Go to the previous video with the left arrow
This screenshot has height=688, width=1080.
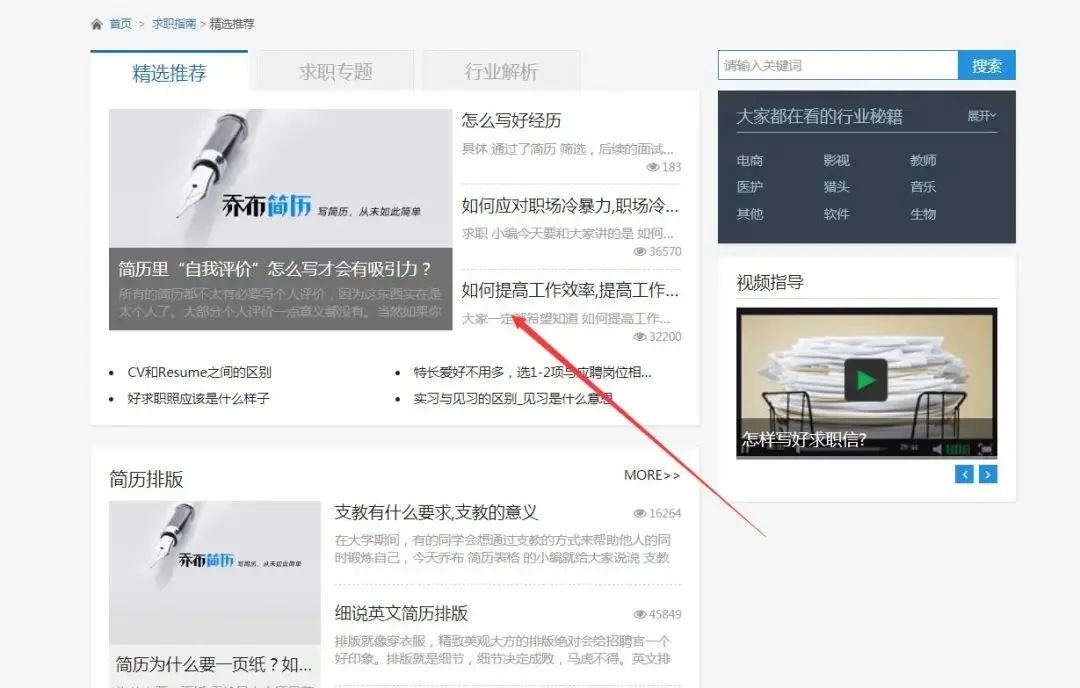pos(965,474)
